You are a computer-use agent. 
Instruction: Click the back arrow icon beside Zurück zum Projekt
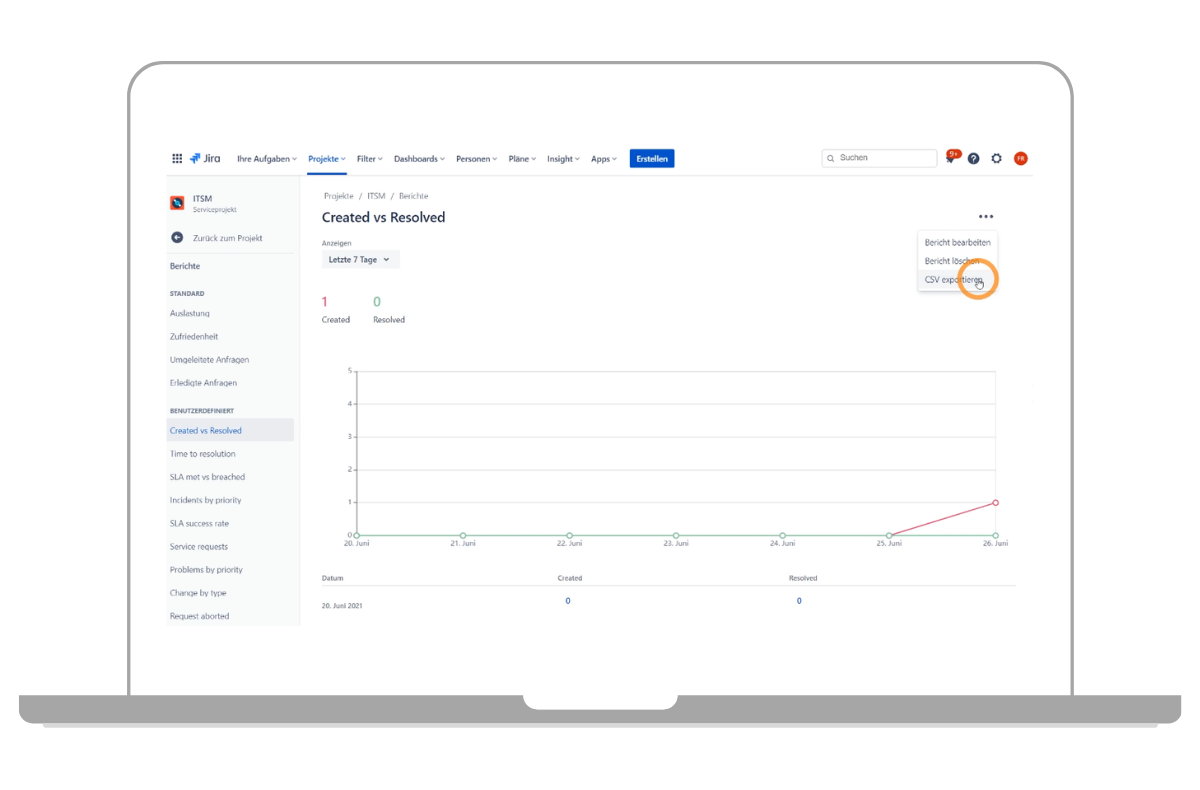click(x=177, y=238)
